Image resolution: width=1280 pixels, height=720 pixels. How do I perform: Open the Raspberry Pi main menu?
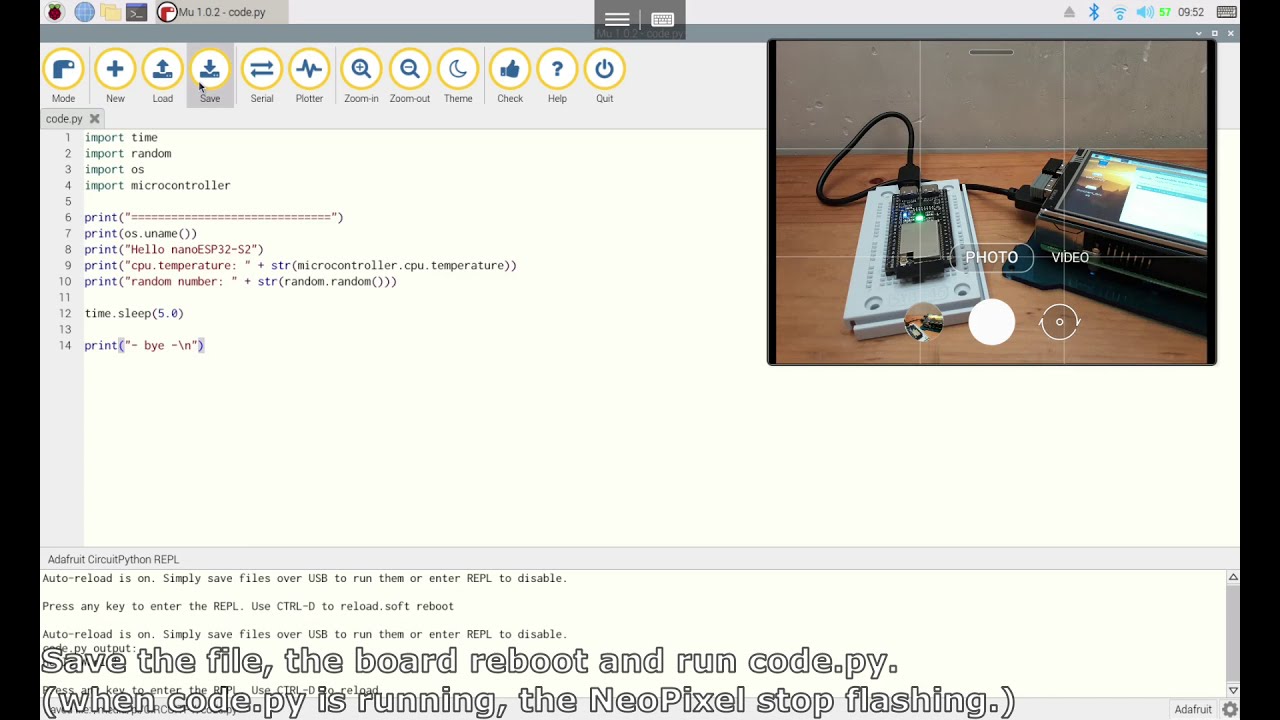point(55,12)
